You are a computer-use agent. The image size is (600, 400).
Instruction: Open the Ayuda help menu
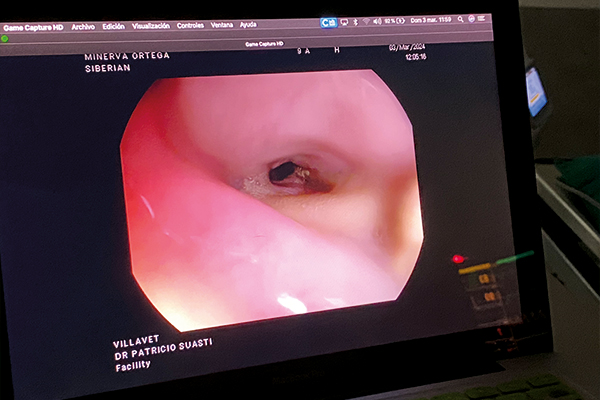click(x=248, y=24)
